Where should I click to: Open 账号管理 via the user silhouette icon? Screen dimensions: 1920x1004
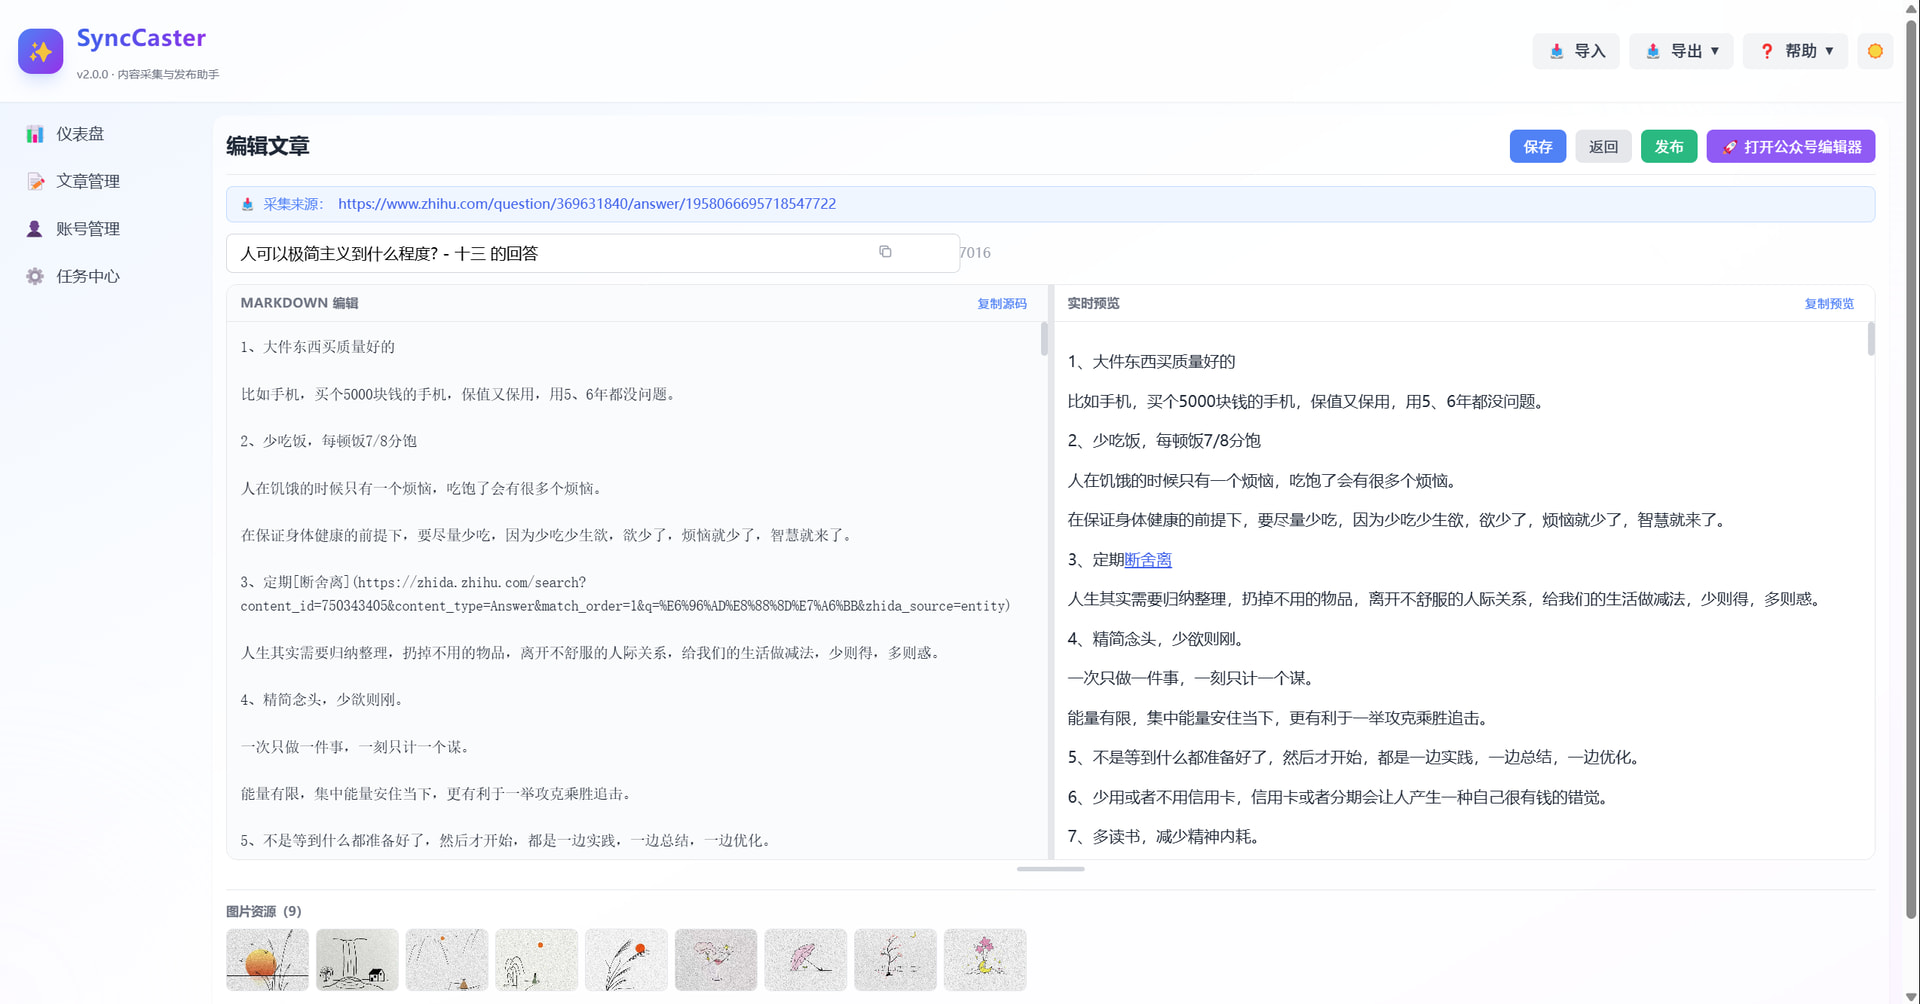[x=35, y=229]
